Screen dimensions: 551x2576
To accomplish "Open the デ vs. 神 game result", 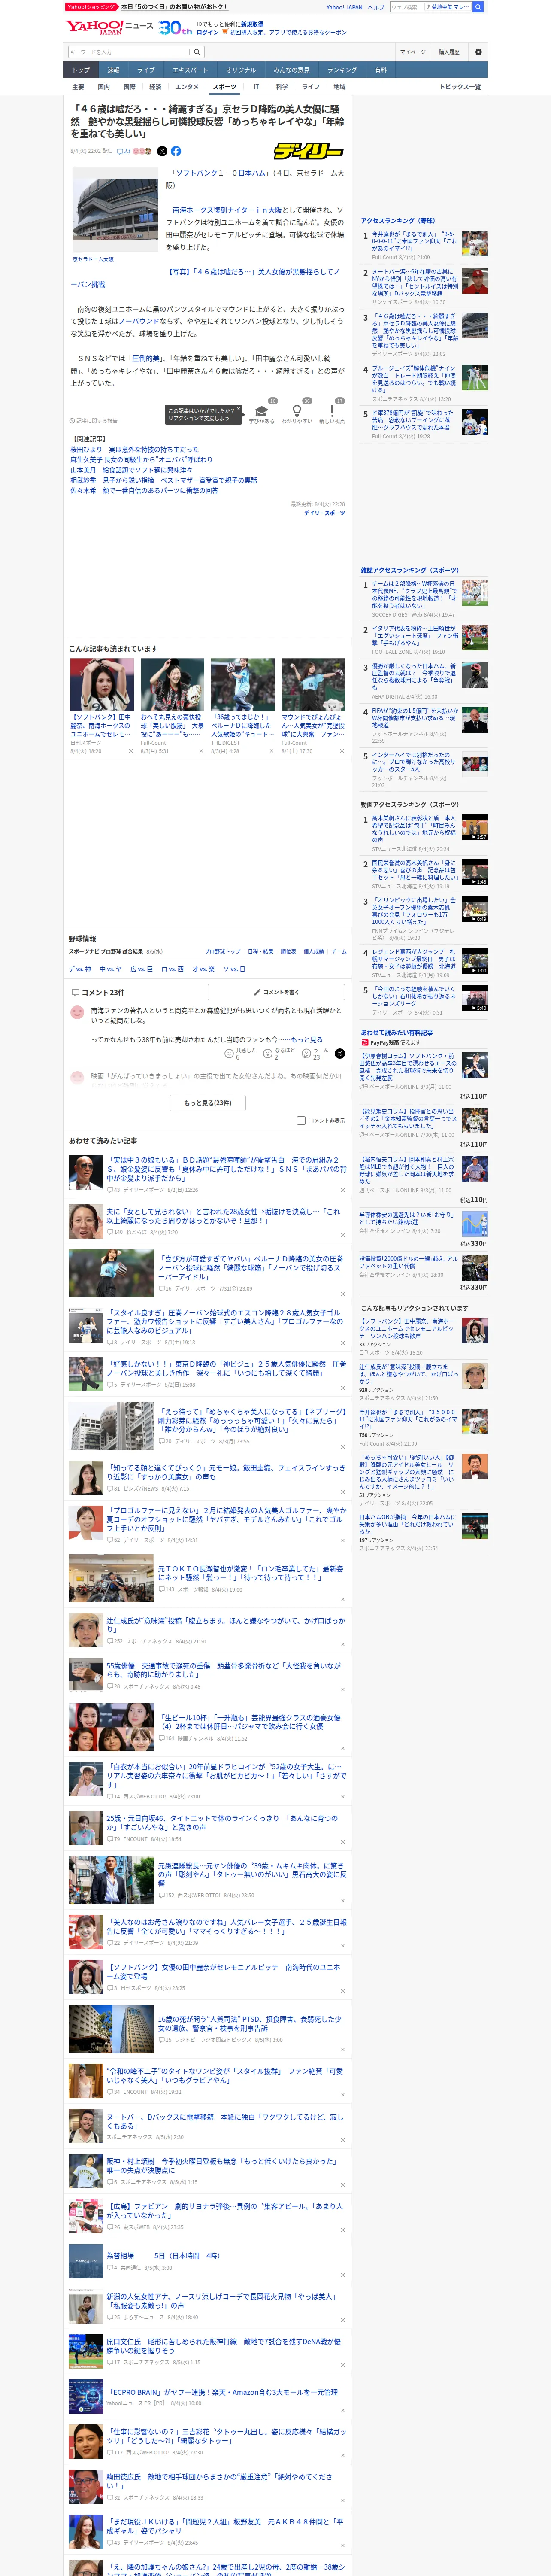I will coord(79,969).
